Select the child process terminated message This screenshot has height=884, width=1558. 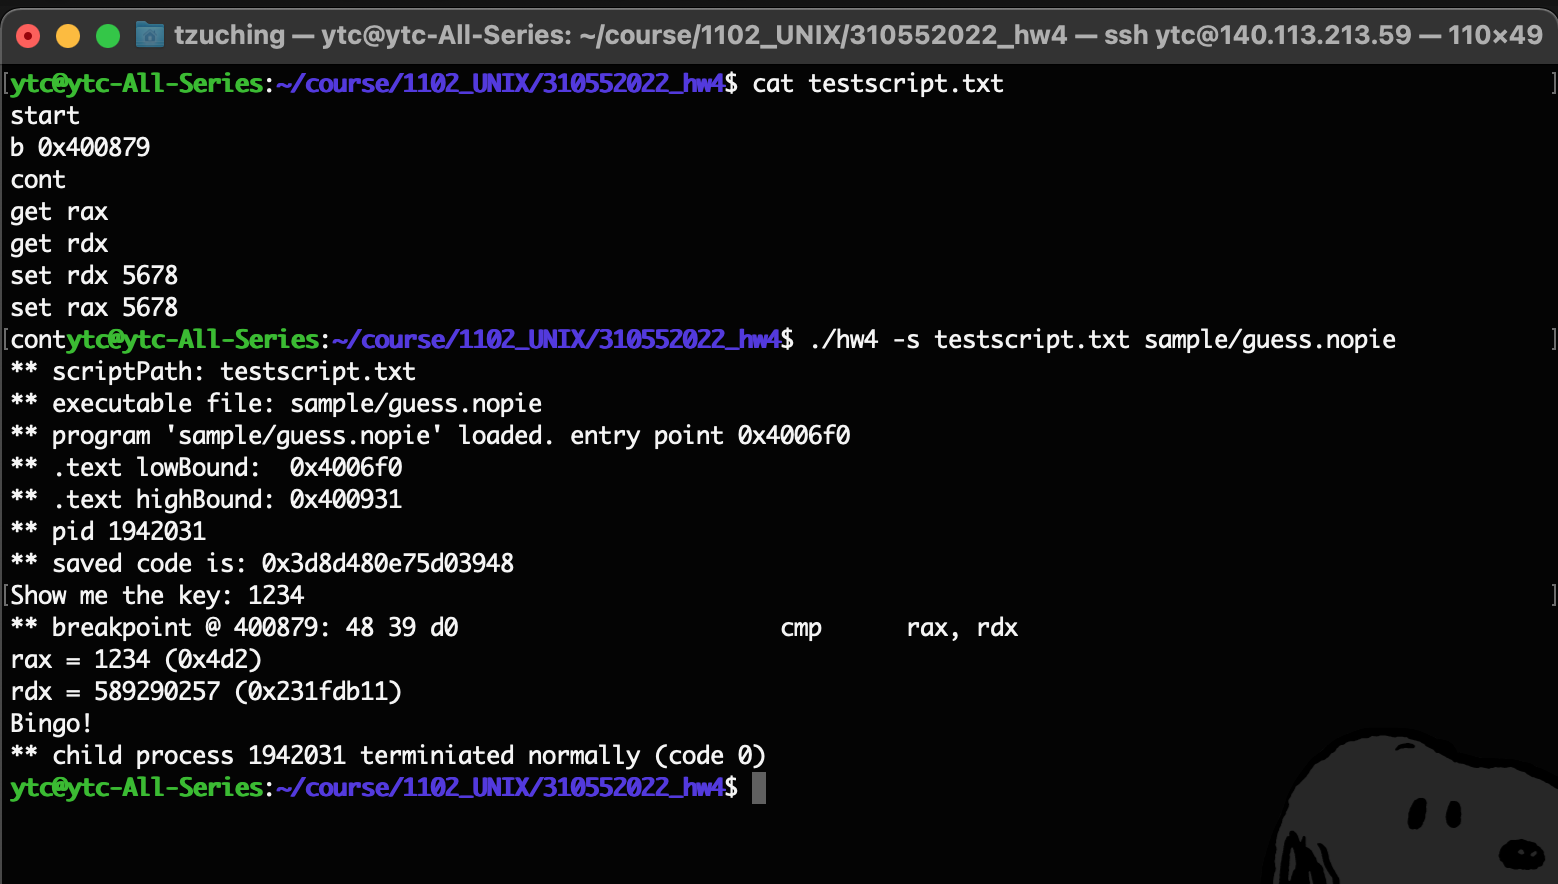(390, 755)
